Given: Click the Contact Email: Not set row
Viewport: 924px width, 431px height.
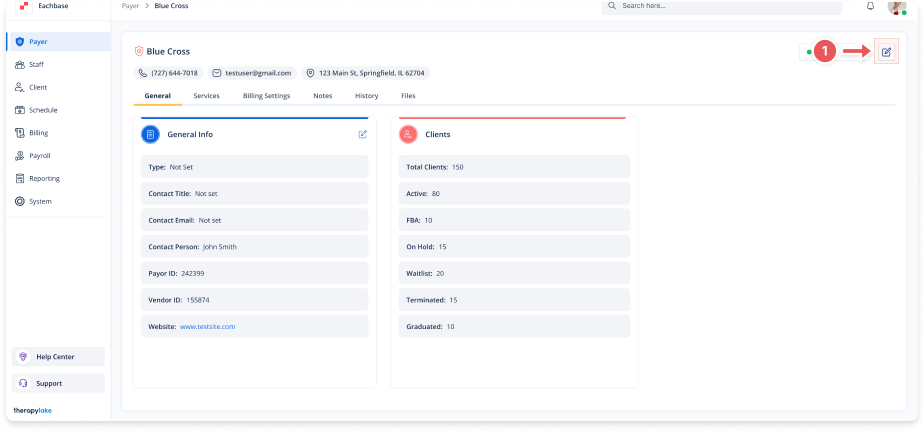Looking at the screenshot, I should 255,220.
